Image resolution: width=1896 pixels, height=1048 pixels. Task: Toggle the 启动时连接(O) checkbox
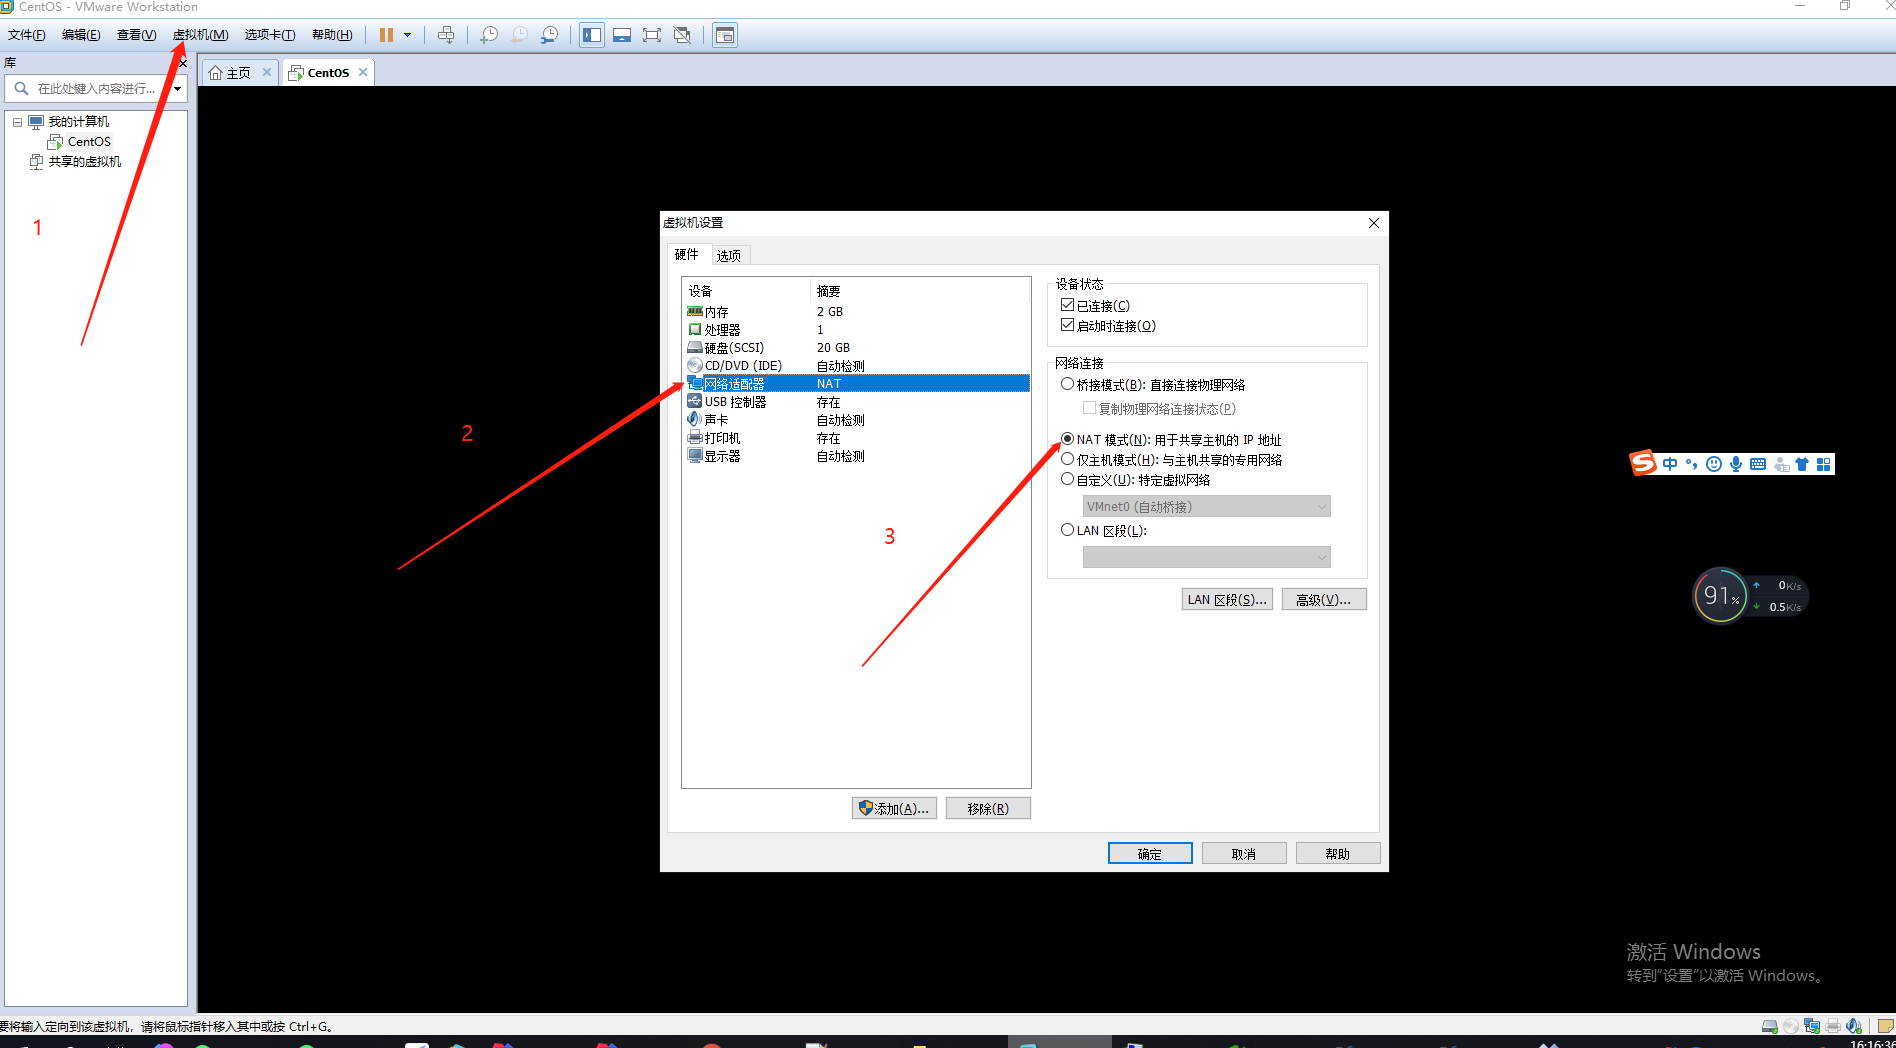1067,325
